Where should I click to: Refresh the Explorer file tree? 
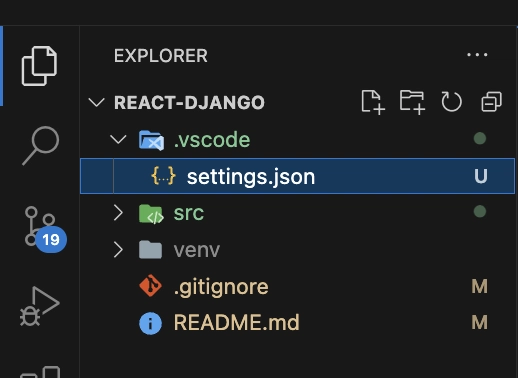pyautogui.click(x=451, y=102)
